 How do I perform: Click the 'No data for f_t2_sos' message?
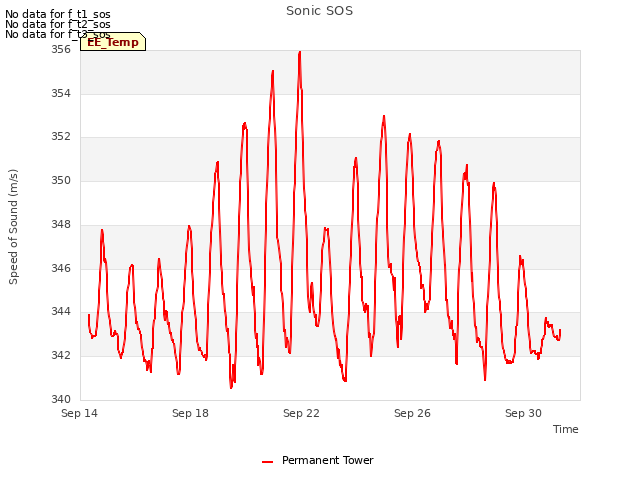click(58, 24)
